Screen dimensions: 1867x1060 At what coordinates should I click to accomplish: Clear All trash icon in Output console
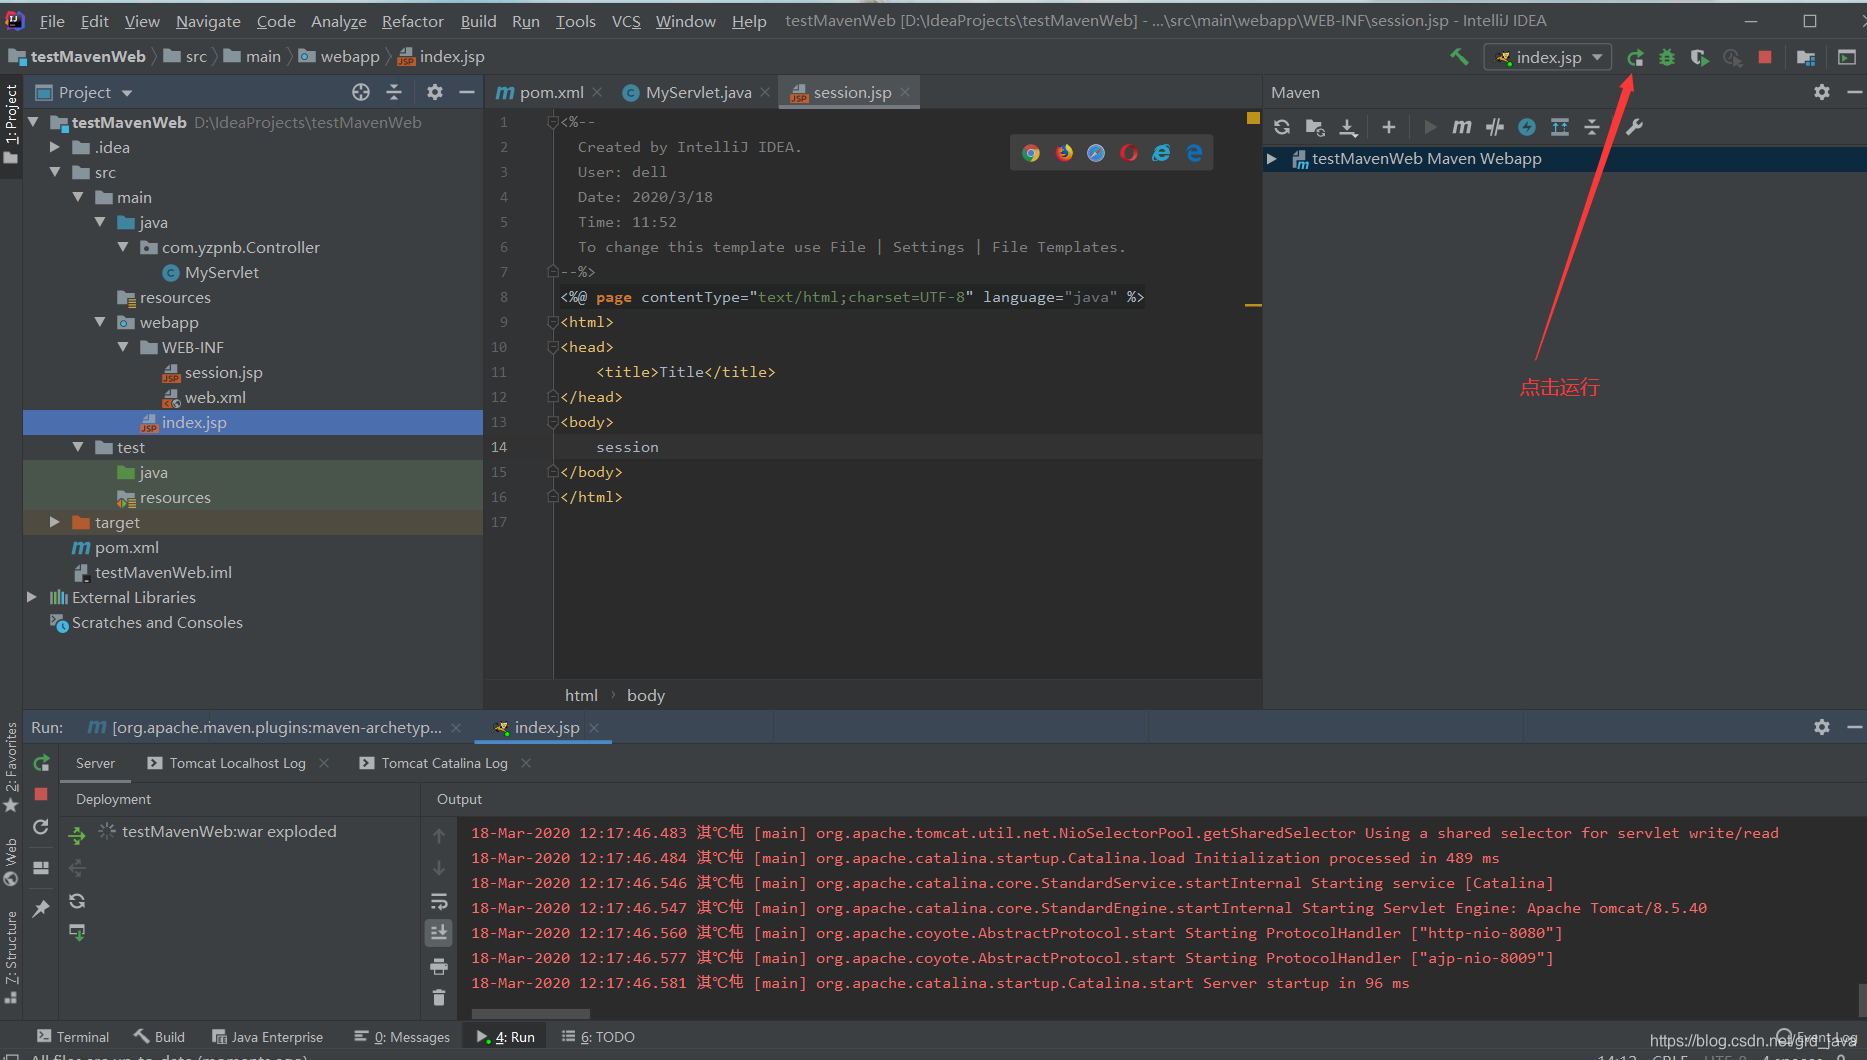click(439, 997)
